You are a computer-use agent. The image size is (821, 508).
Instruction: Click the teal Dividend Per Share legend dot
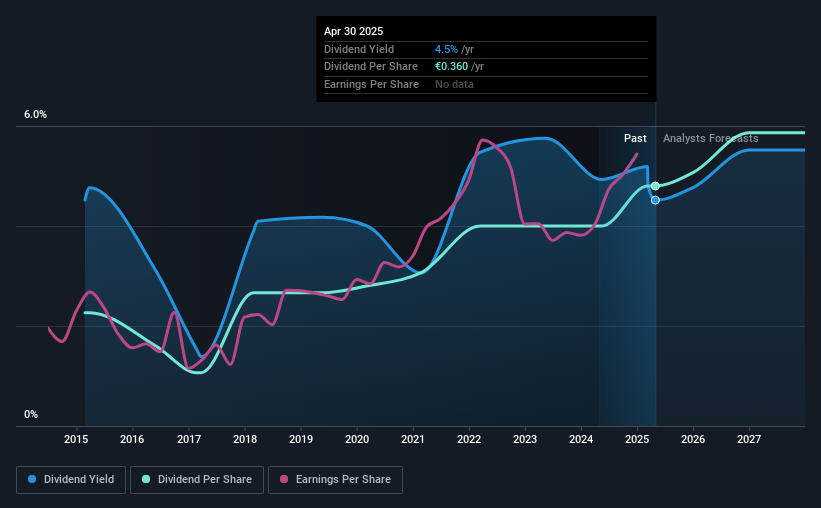point(146,479)
